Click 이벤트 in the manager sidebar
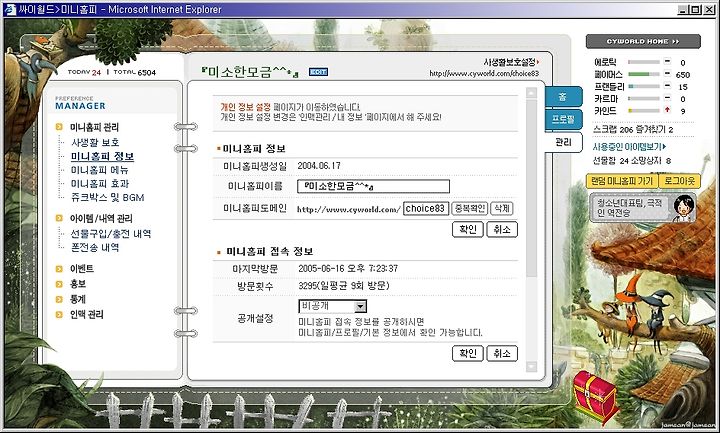The image size is (720, 433). point(82,269)
